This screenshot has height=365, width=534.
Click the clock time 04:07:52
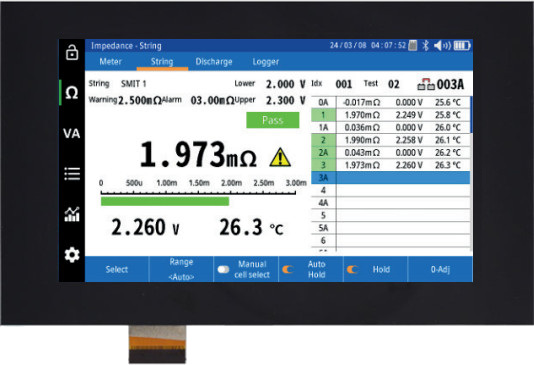pos(389,45)
